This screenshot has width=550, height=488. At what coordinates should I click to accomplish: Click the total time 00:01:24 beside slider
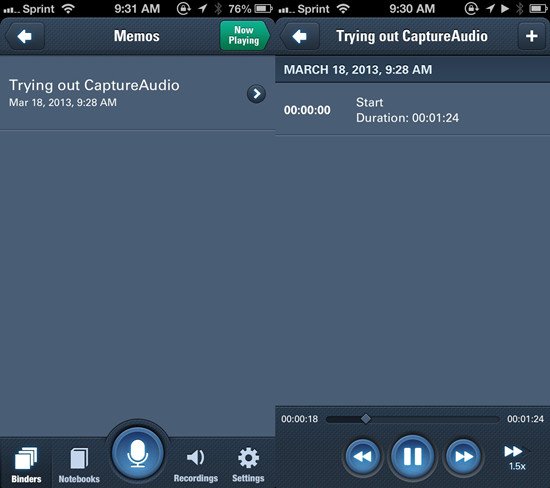click(525, 419)
